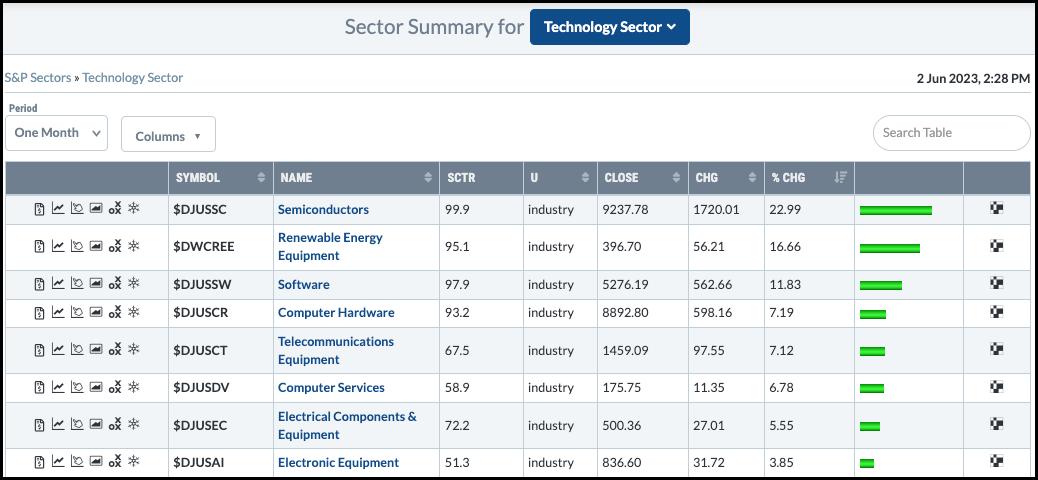Open the Point & Figure icon for Software
This screenshot has height=480, width=1038.
tap(115, 284)
